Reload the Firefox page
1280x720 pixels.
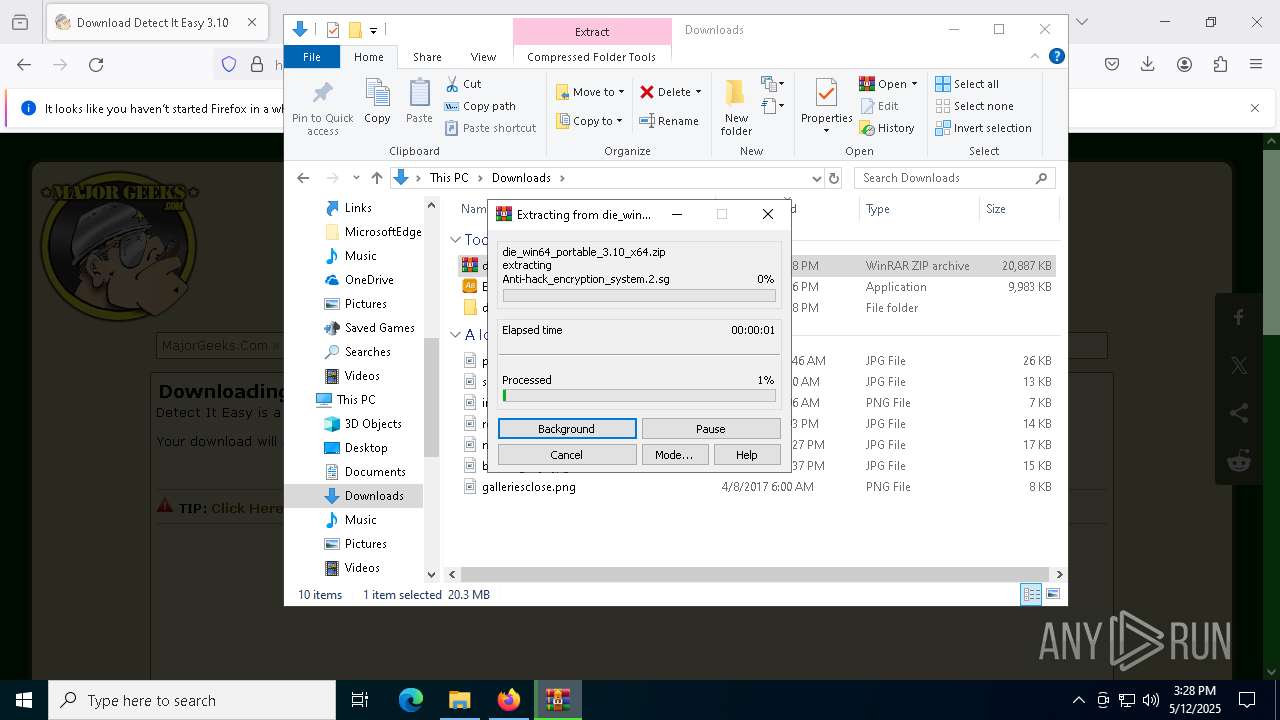[96, 65]
